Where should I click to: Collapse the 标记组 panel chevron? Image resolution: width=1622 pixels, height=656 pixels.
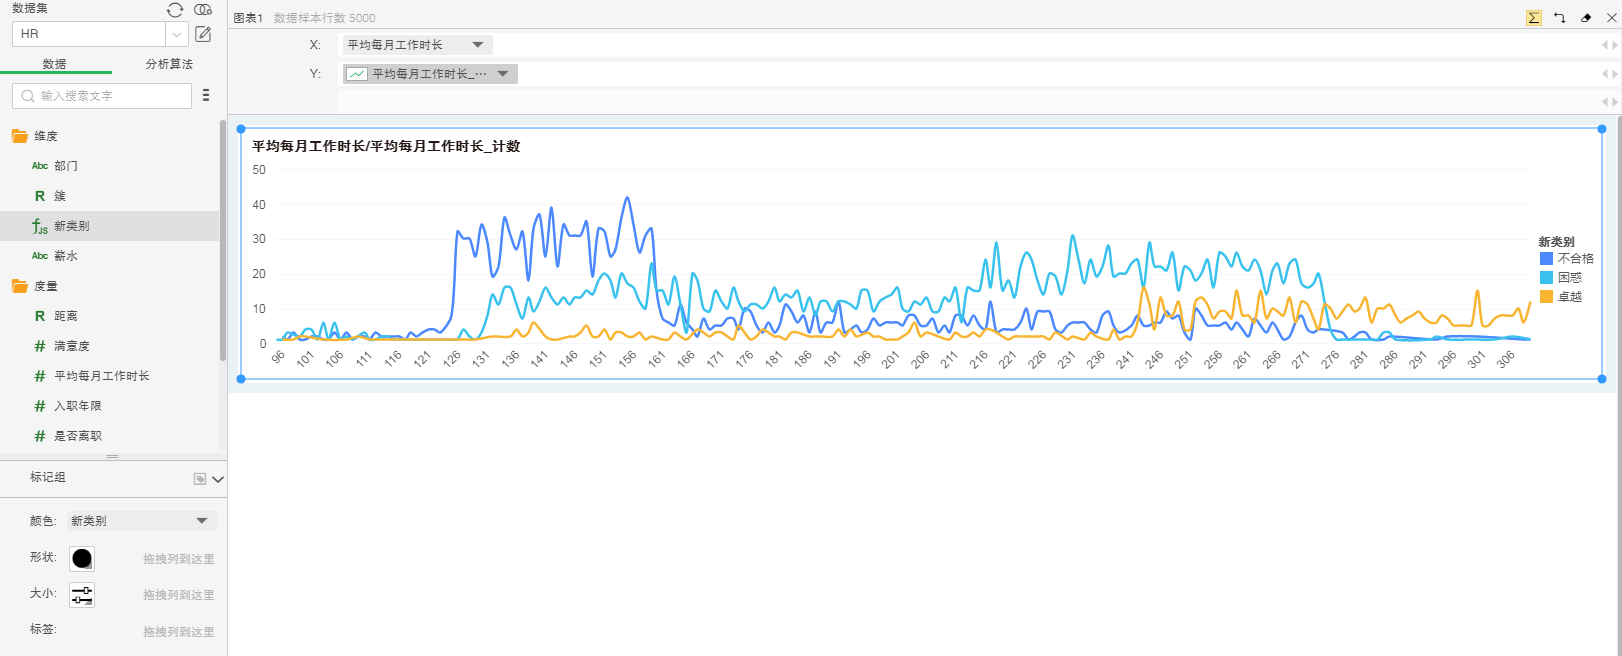[x=218, y=479]
